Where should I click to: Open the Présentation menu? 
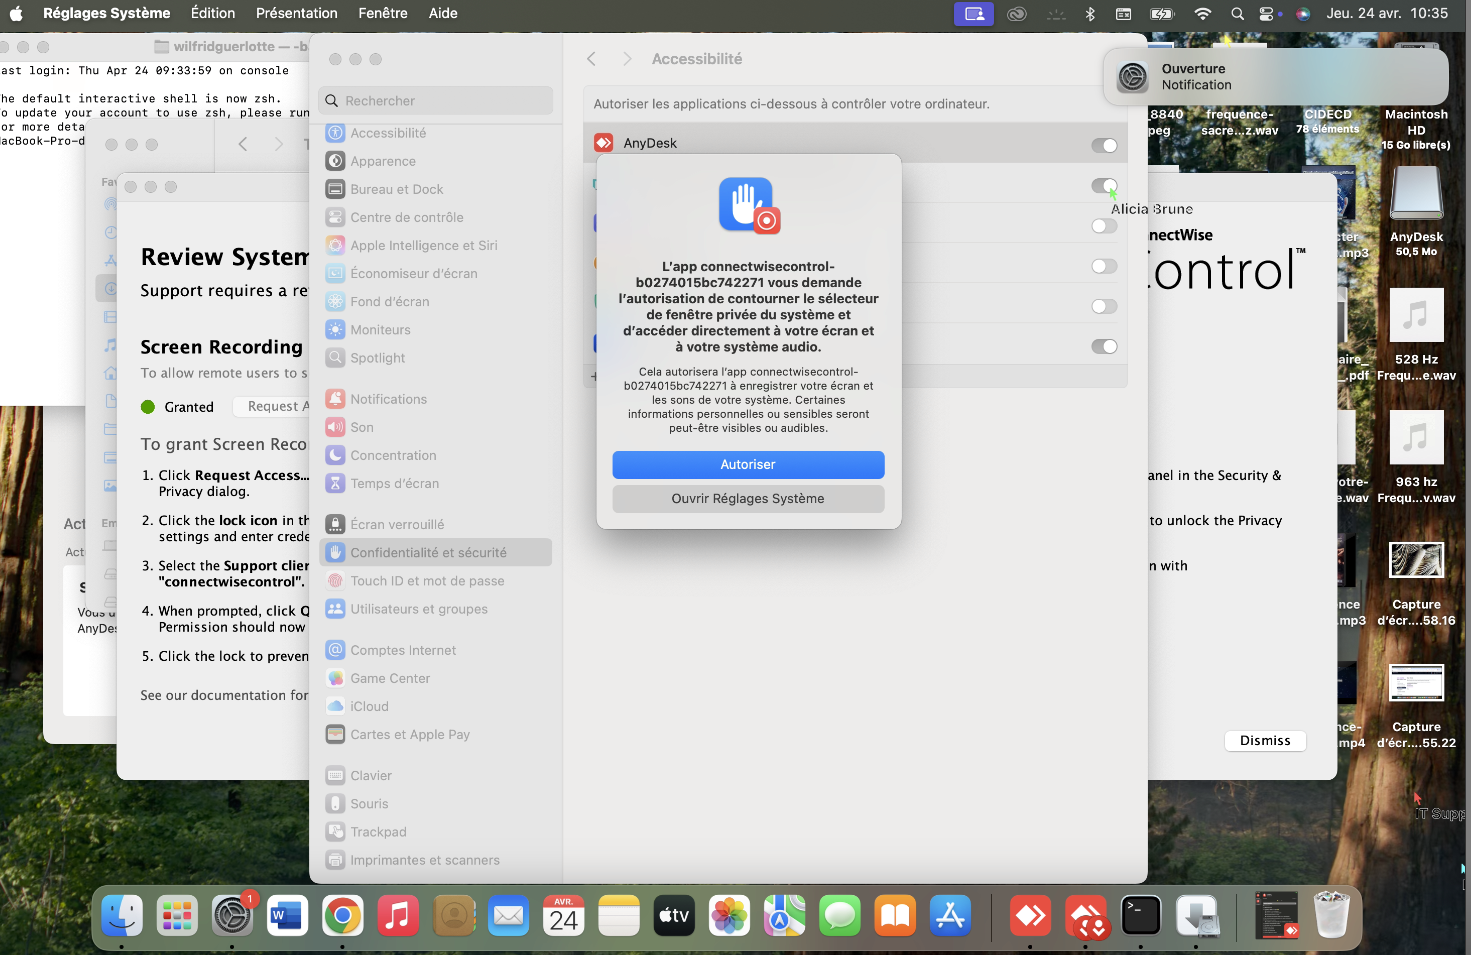coord(296,13)
